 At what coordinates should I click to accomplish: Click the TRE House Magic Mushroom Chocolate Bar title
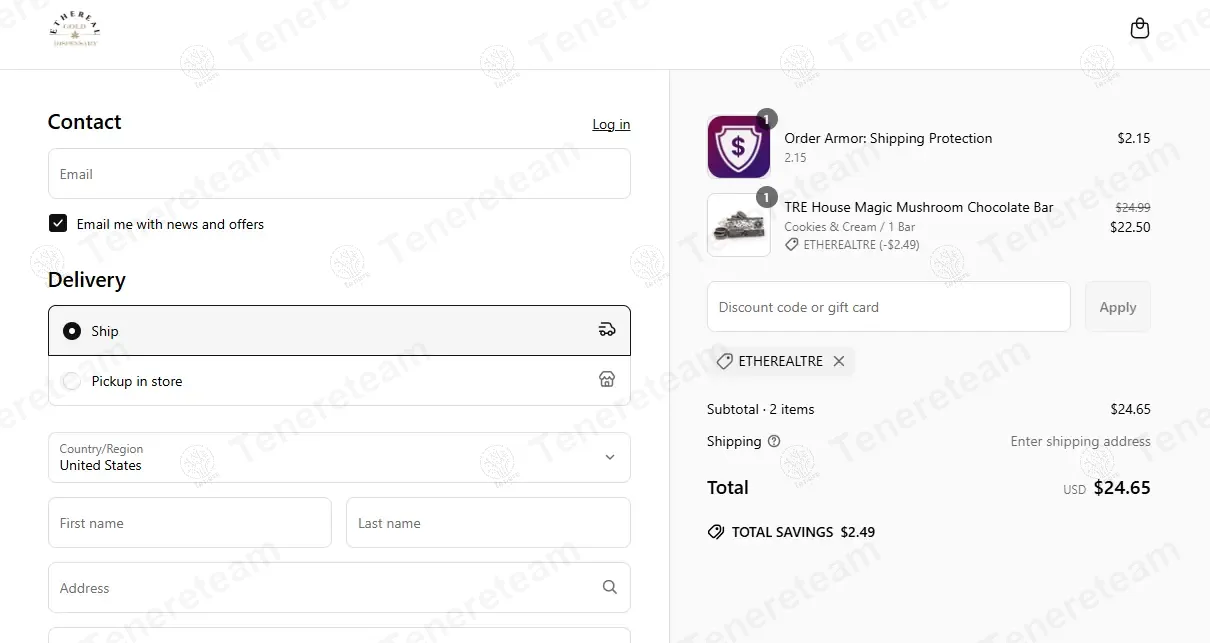click(919, 207)
